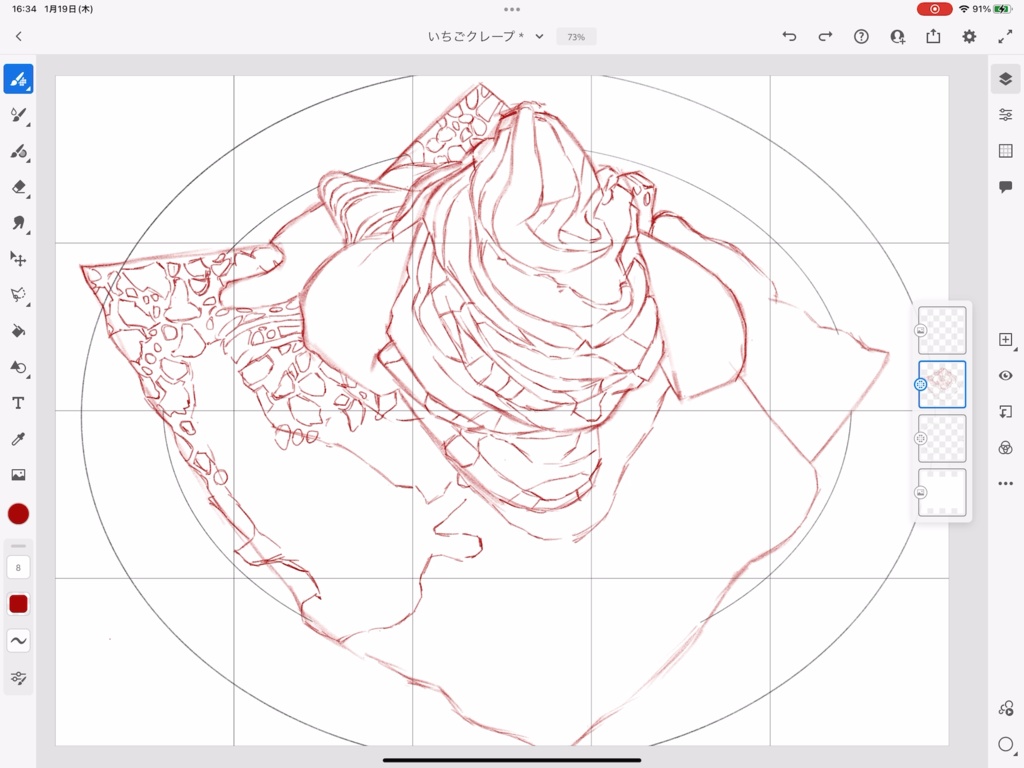The width and height of the screenshot is (1024, 768).
Task: Open brush smoothing wave control
Action: click(18, 641)
